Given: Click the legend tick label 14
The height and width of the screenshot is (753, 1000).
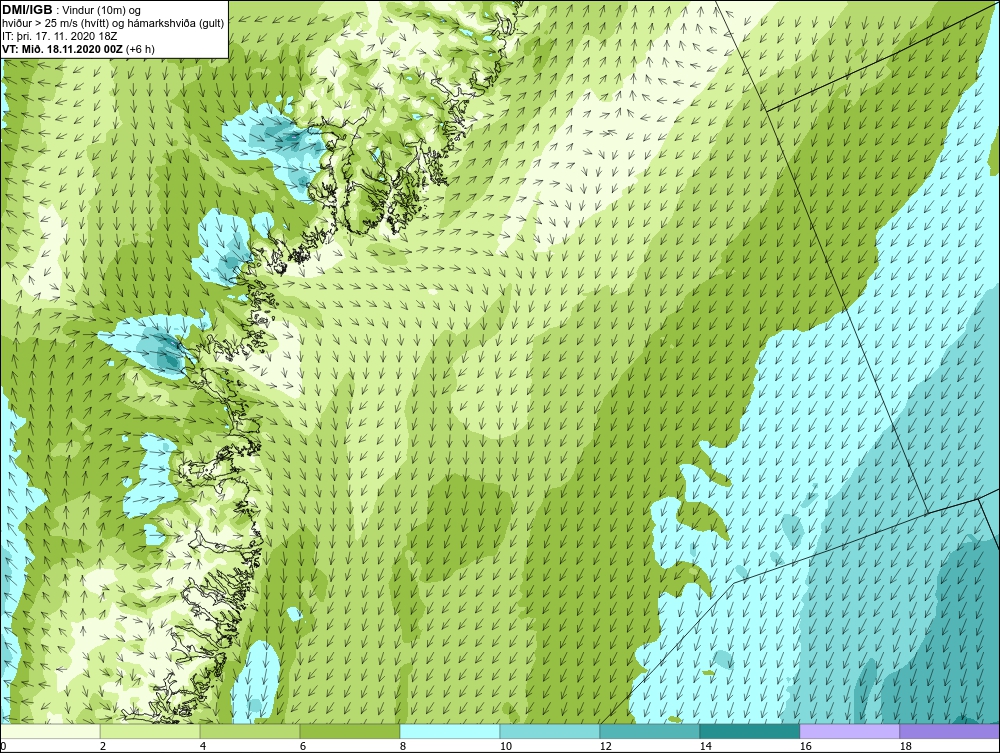Looking at the screenshot, I should pyautogui.click(x=705, y=747).
